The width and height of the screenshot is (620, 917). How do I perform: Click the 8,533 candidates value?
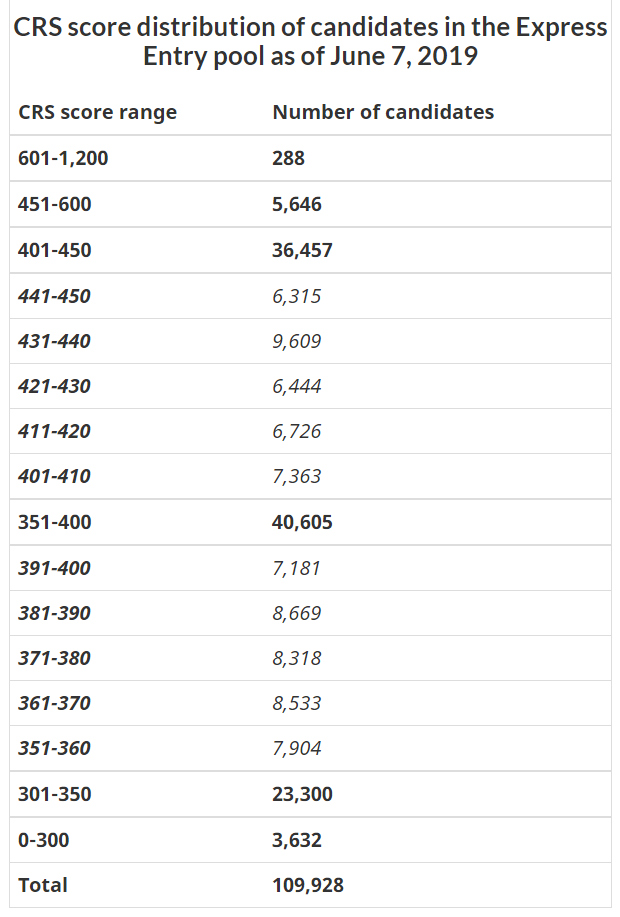point(297,703)
